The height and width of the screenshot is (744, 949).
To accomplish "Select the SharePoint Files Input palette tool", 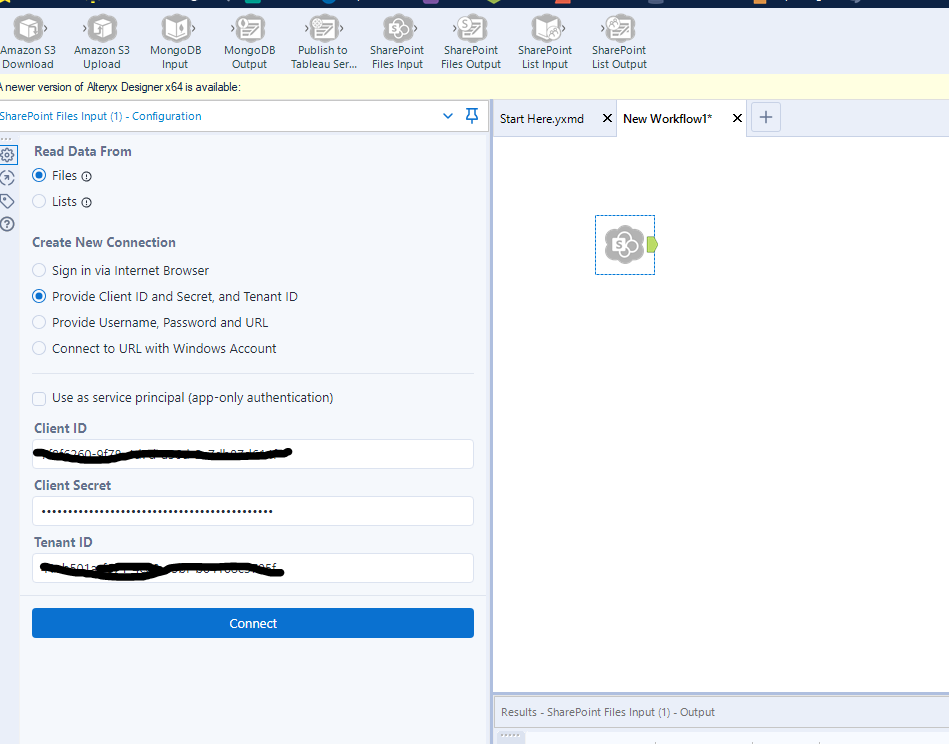I will [x=397, y=42].
